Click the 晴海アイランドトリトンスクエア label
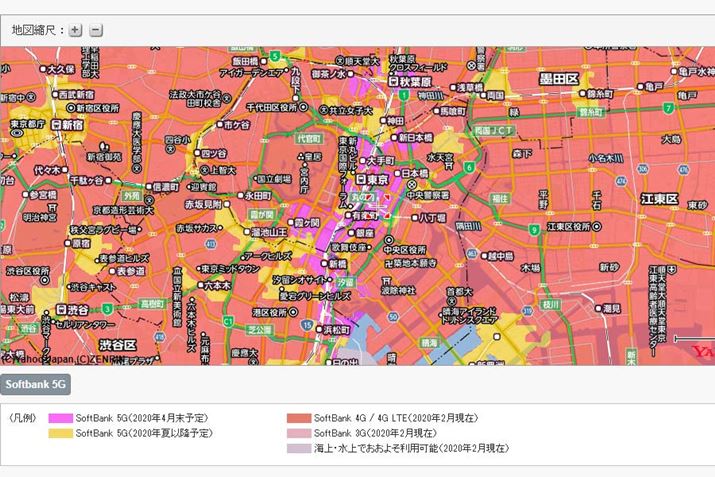This screenshot has height=477, width=715. pyautogui.click(x=468, y=316)
